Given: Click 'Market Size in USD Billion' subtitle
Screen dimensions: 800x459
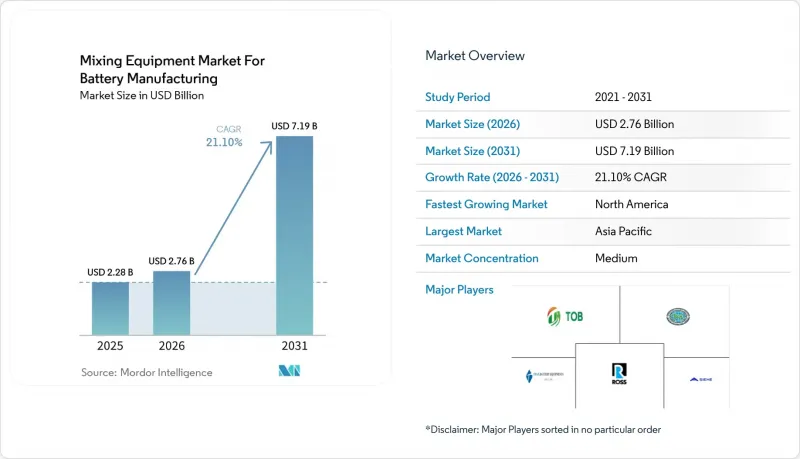Looking at the screenshot, I should [x=142, y=95].
